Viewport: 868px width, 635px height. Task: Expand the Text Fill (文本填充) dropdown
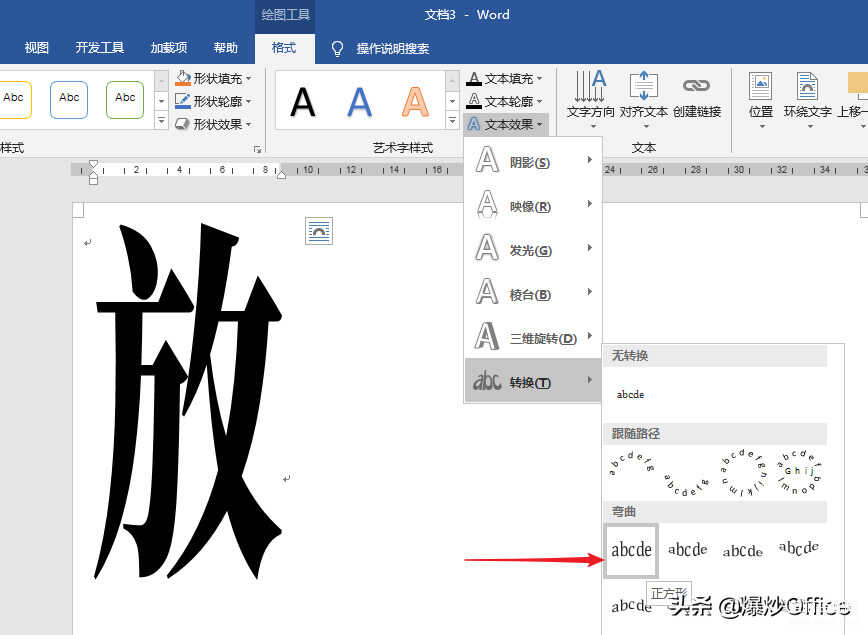(540, 78)
